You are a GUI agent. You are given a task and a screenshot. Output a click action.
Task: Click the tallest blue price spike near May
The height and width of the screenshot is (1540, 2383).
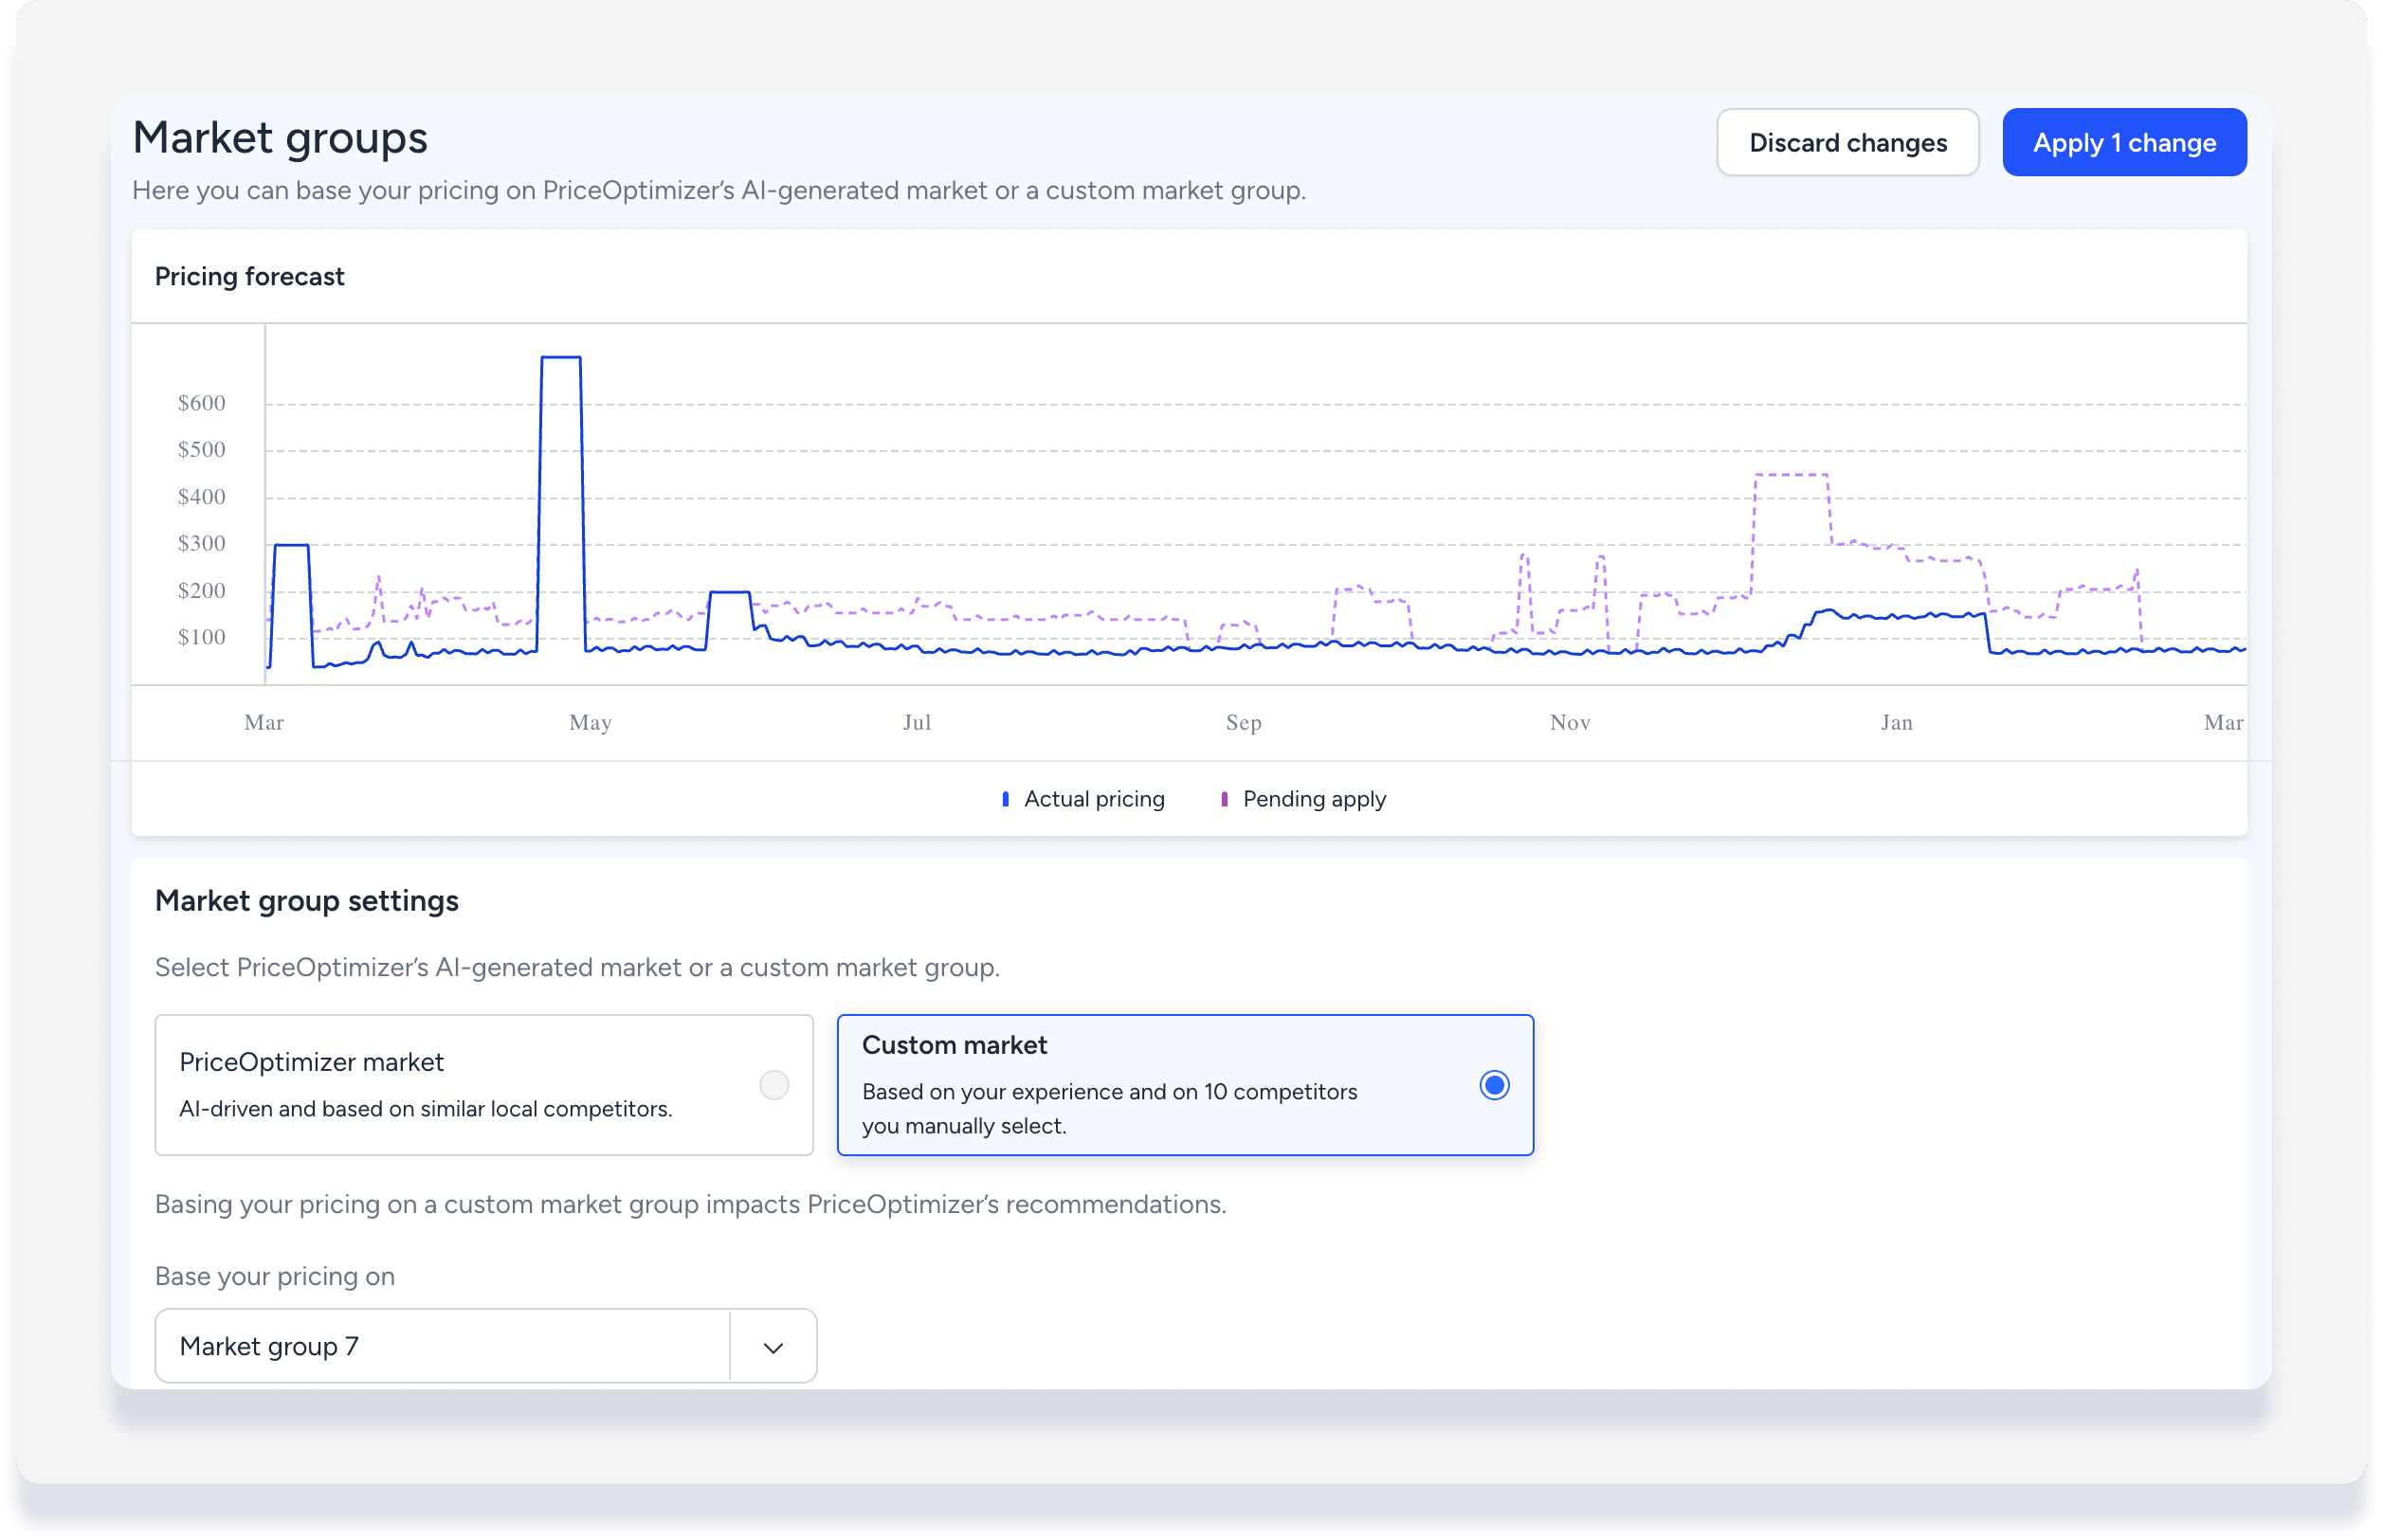[x=560, y=358]
